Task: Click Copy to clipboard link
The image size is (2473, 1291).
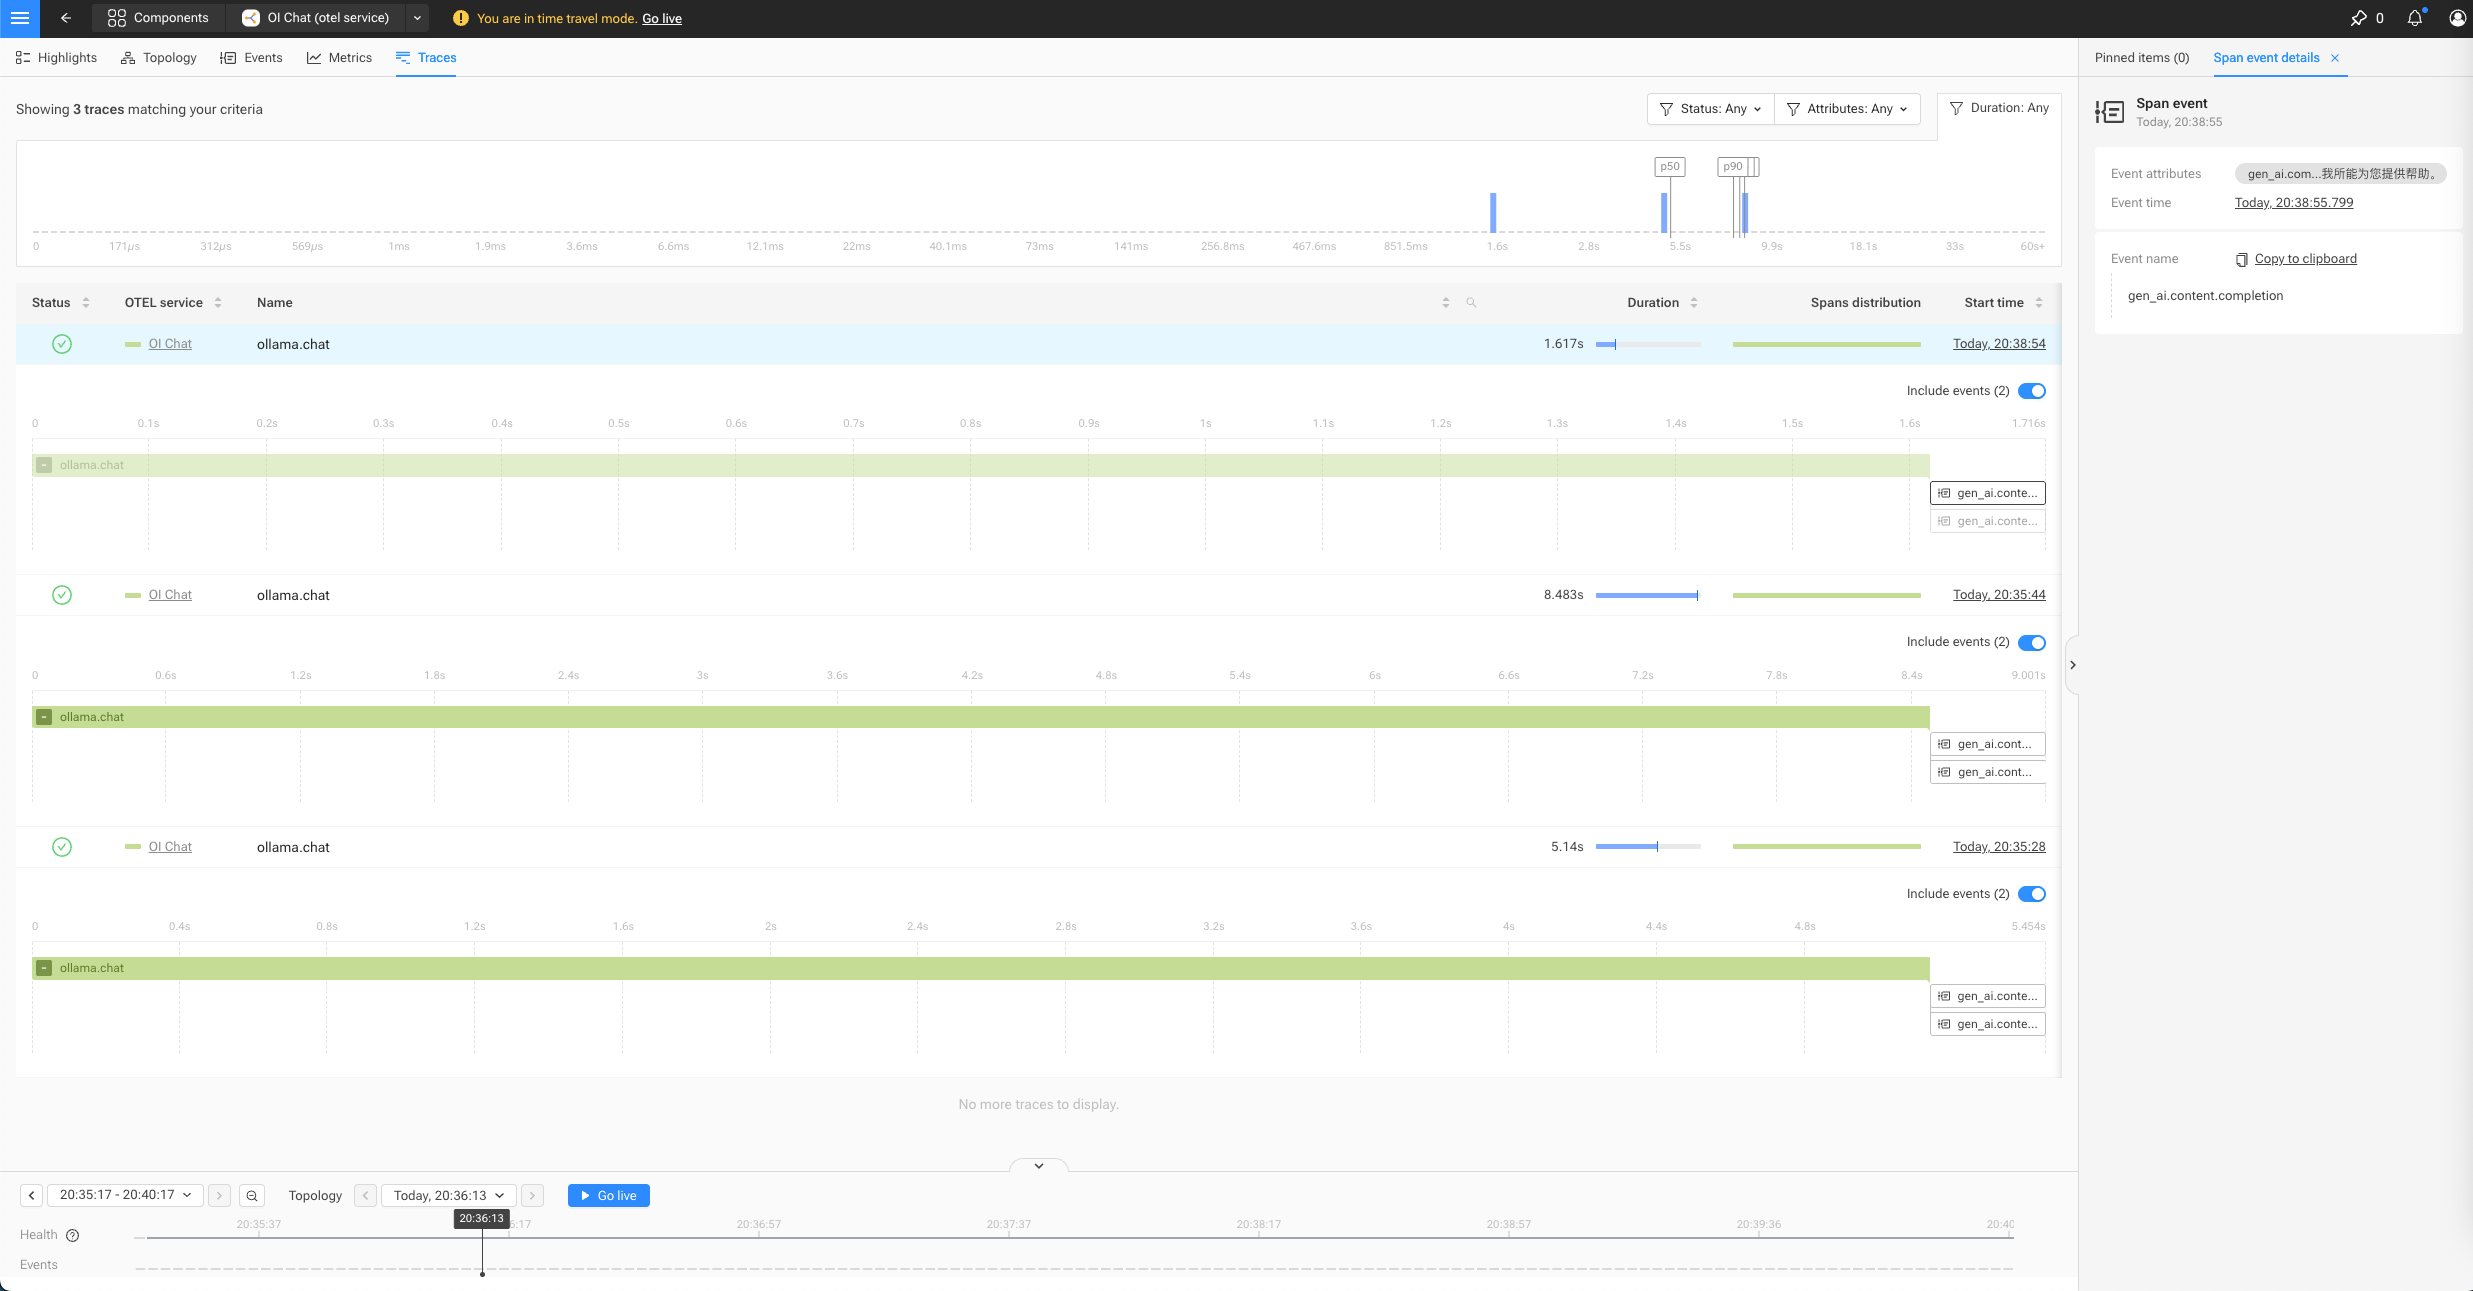Action: tap(2305, 259)
